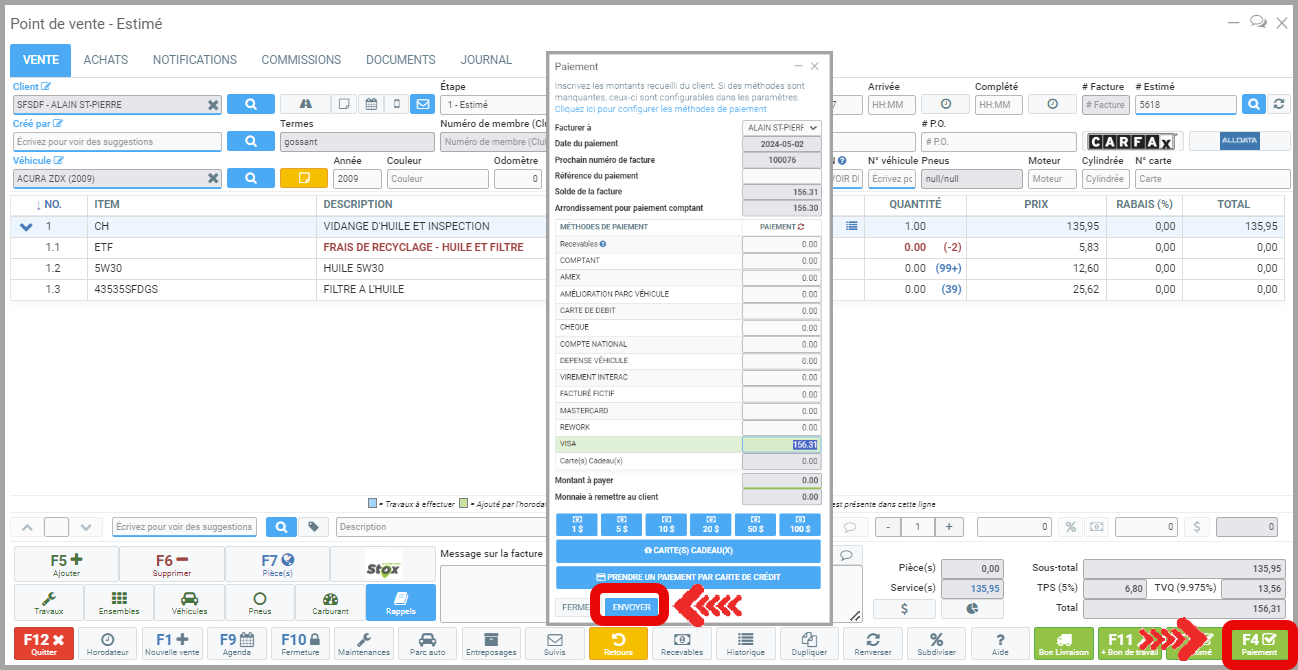Click the yellow vehicle note icon
Viewport: 1298px width, 670px height.
click(303, 178)
